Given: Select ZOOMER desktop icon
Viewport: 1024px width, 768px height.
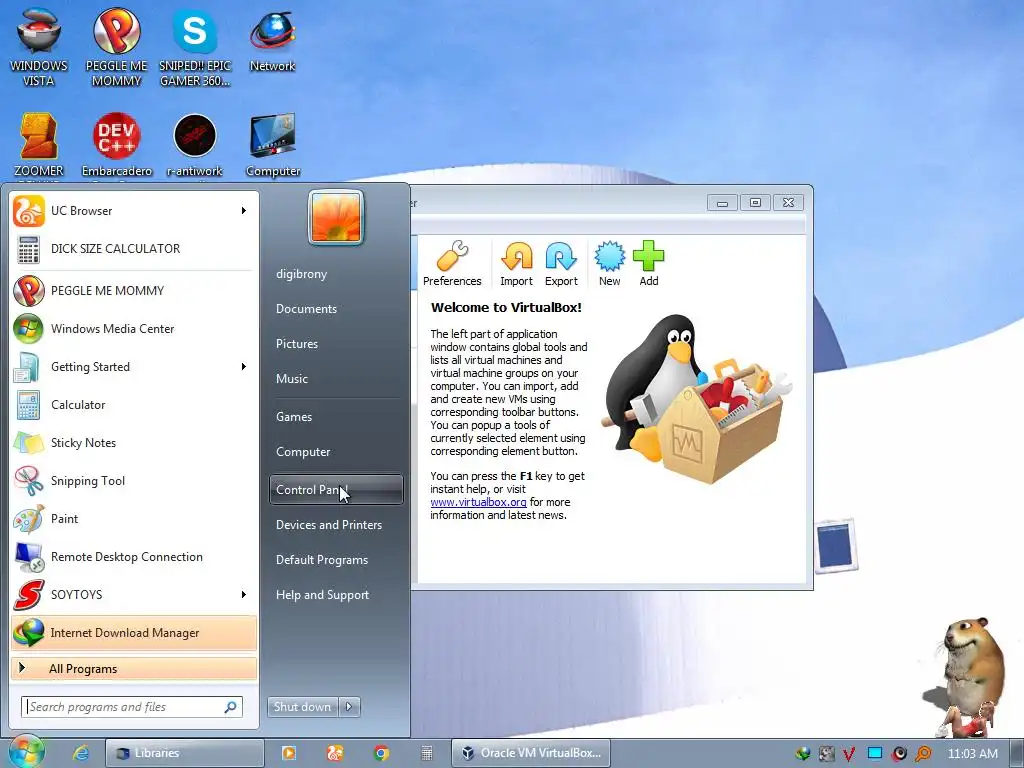Looking at the screenshot, I should pos(39,145).
